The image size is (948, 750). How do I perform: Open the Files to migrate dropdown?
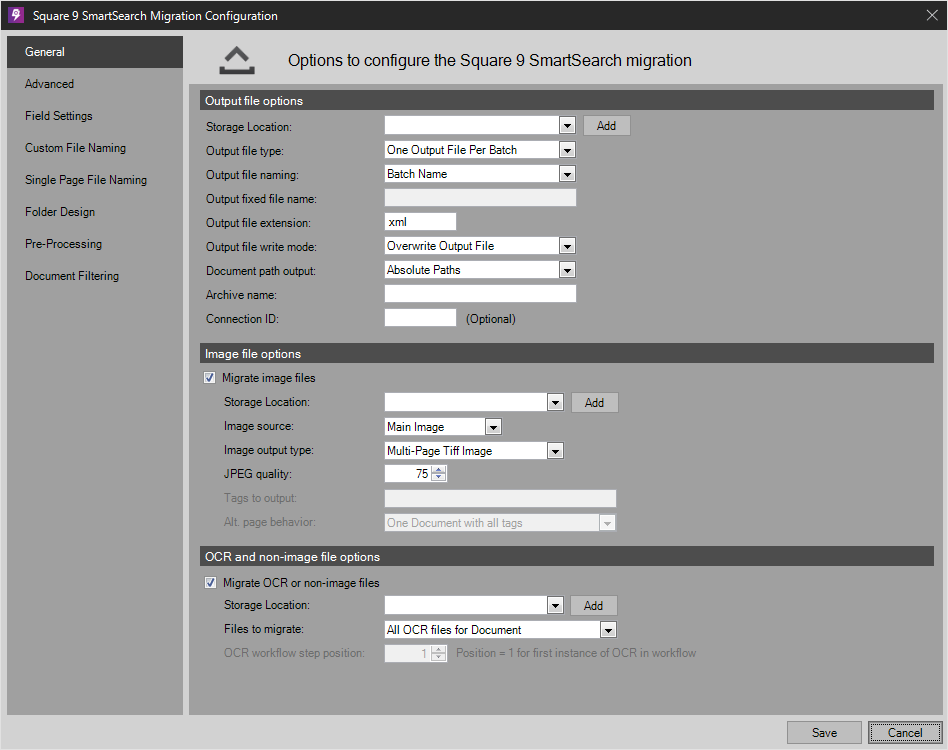click(x=608, y=630)
